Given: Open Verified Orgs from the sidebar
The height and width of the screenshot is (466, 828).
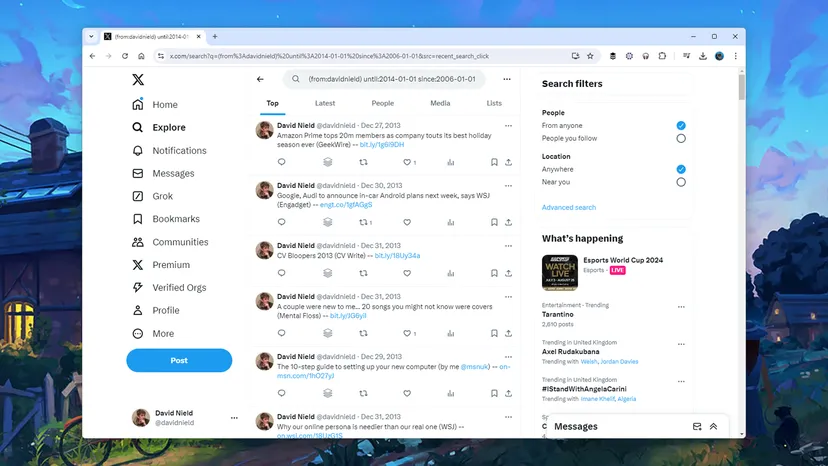Looking at the screenshot, I should tap(168, 287).
